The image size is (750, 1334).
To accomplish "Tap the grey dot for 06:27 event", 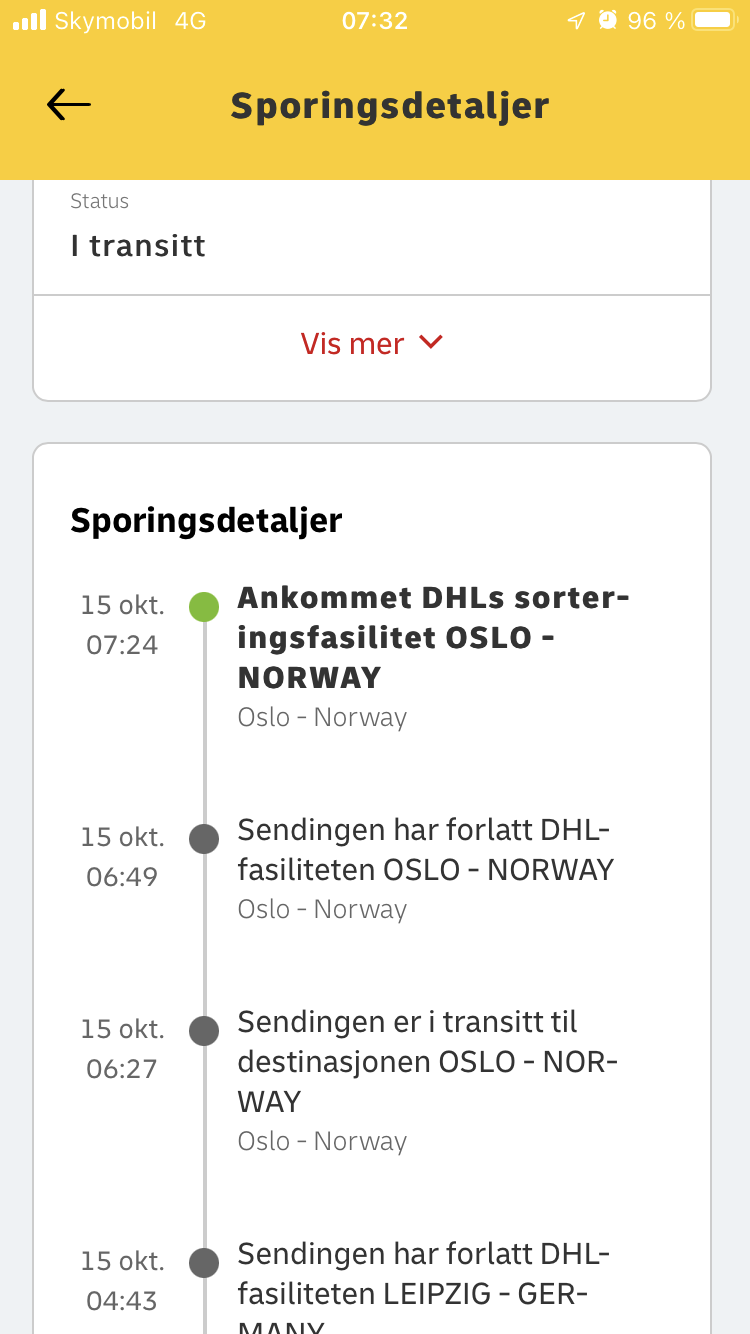I will point(204,1030).
